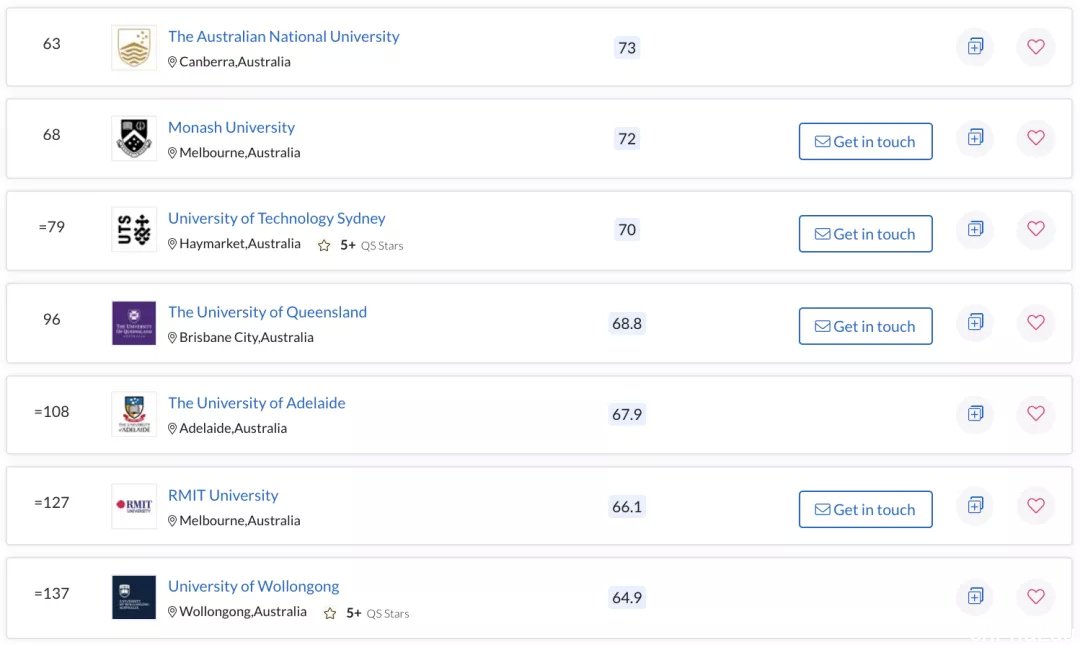Add University of Queensland to compare
The width and height of the screenshot is (1080, 645).
pos(975,322)
